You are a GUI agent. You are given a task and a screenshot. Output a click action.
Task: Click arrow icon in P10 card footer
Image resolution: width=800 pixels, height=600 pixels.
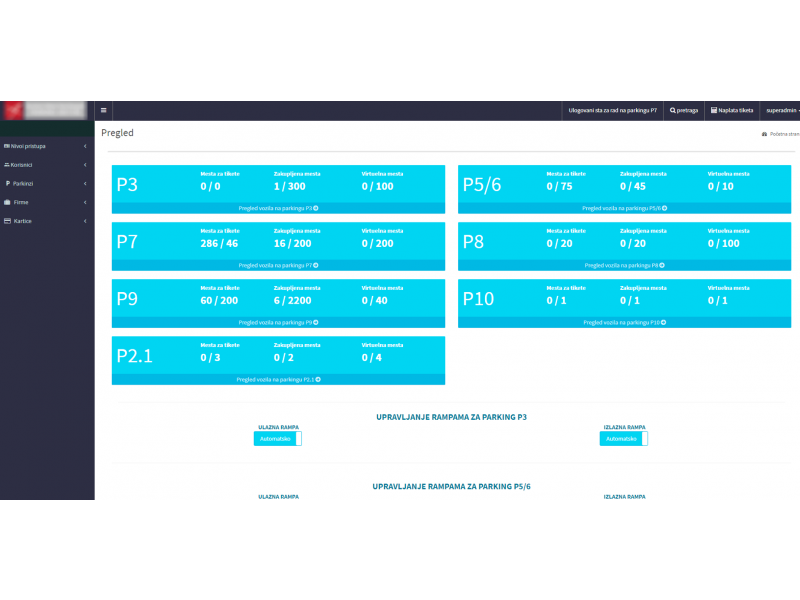click(663, 322)
